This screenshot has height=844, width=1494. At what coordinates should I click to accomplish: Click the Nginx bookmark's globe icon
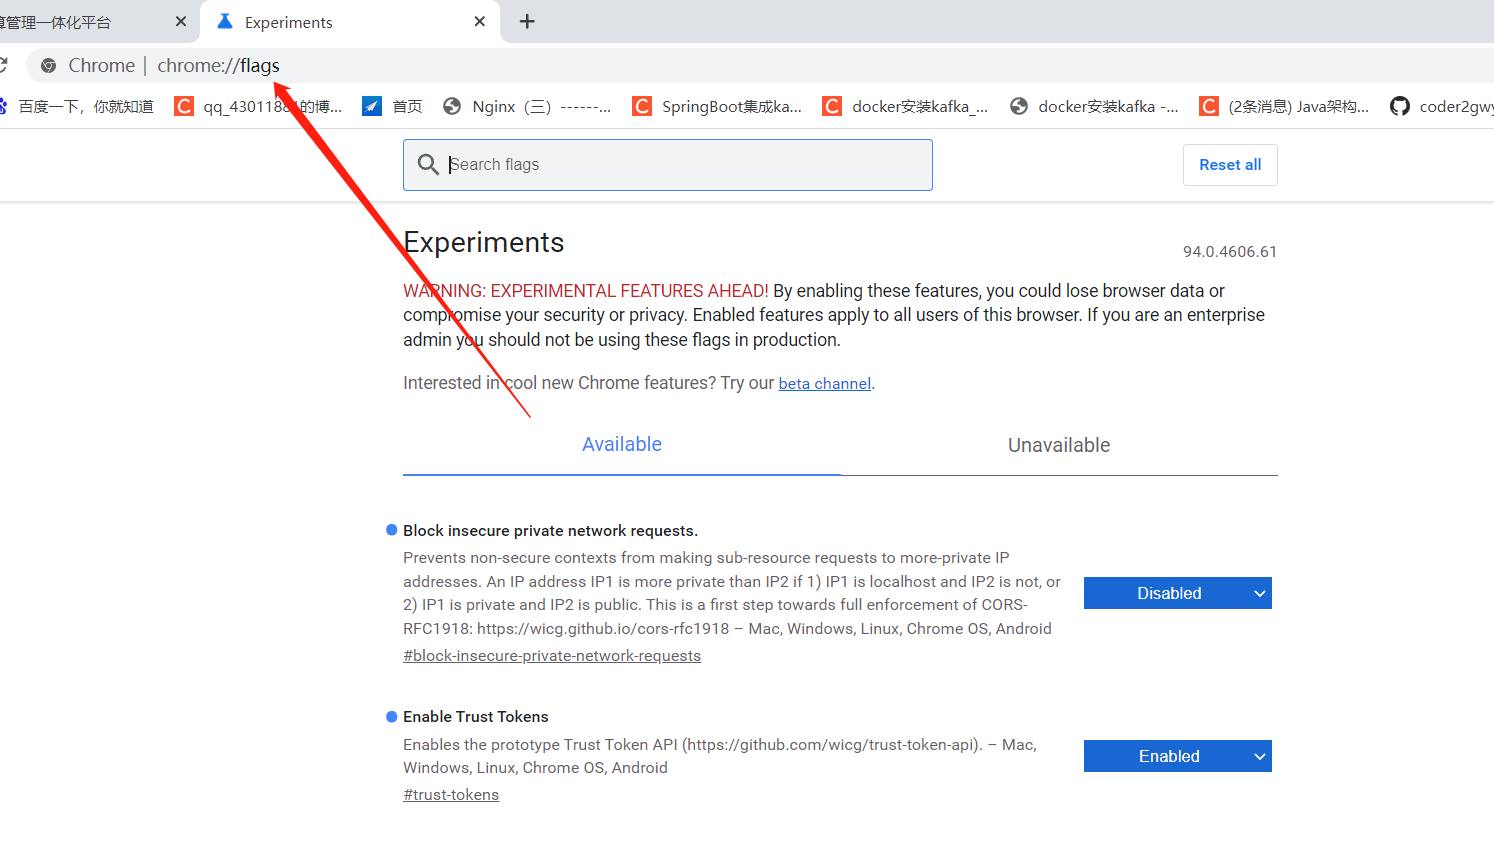coord(452,106)
